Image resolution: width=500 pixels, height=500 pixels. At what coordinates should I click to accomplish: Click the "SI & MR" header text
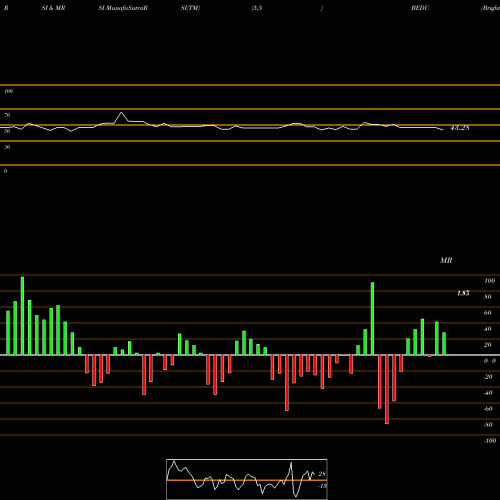[53, 8]
